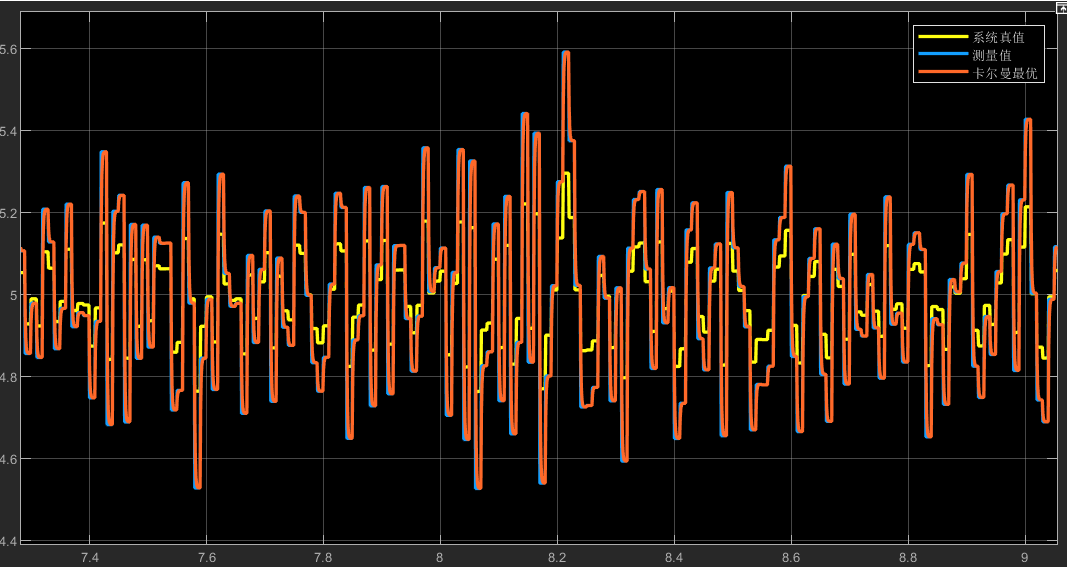
Task: Click the y-axis tick label 4.6
Action: tap(8, 459)
